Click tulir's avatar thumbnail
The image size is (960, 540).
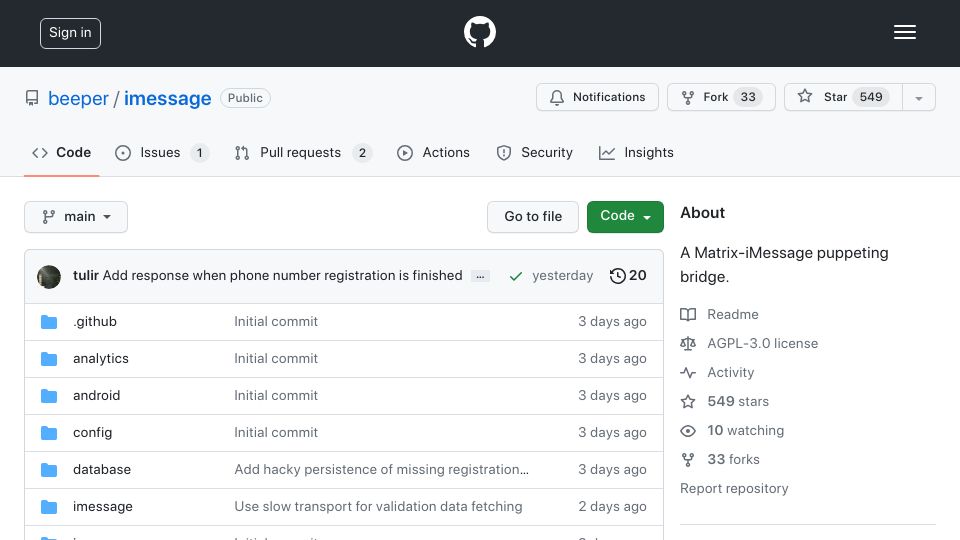49,277
